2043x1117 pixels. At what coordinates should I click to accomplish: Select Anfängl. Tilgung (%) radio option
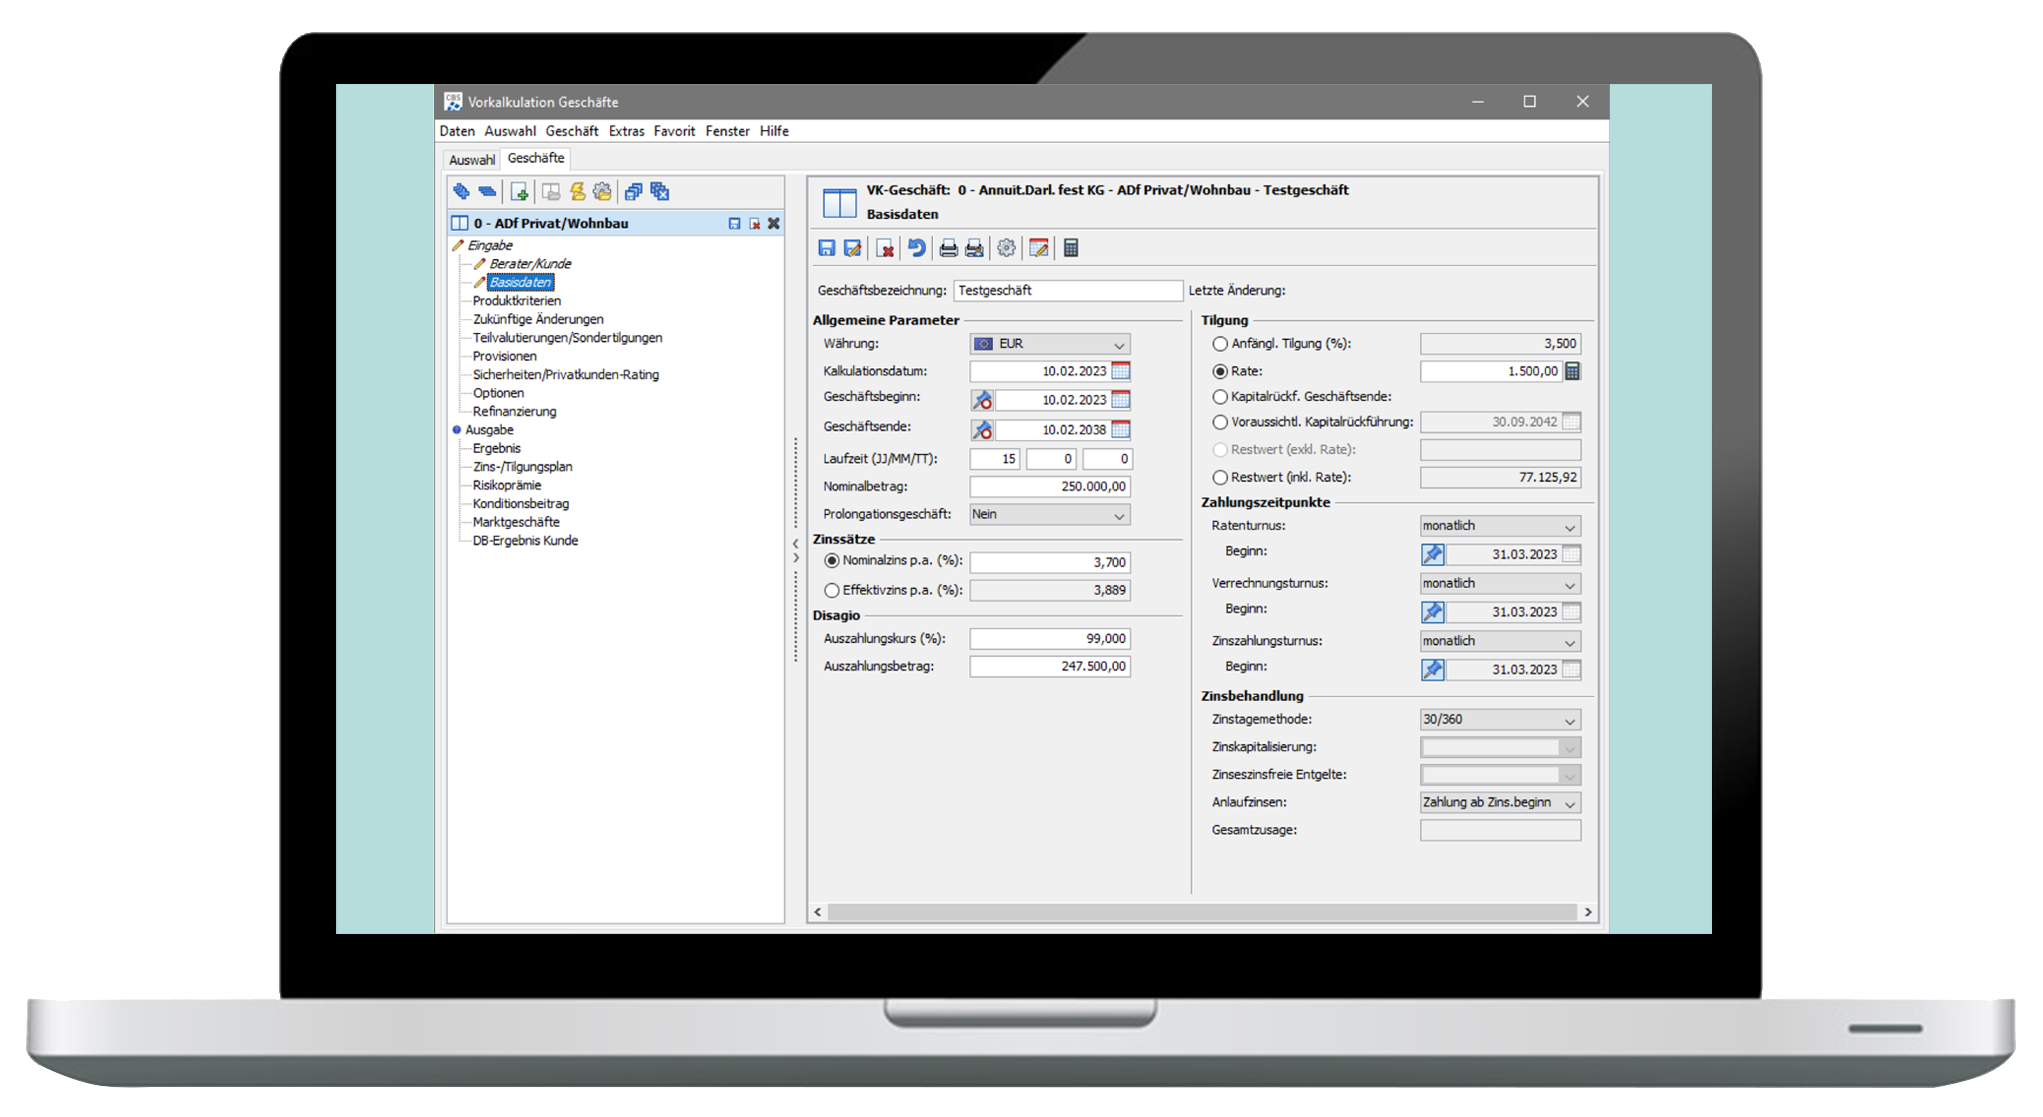1220,343
